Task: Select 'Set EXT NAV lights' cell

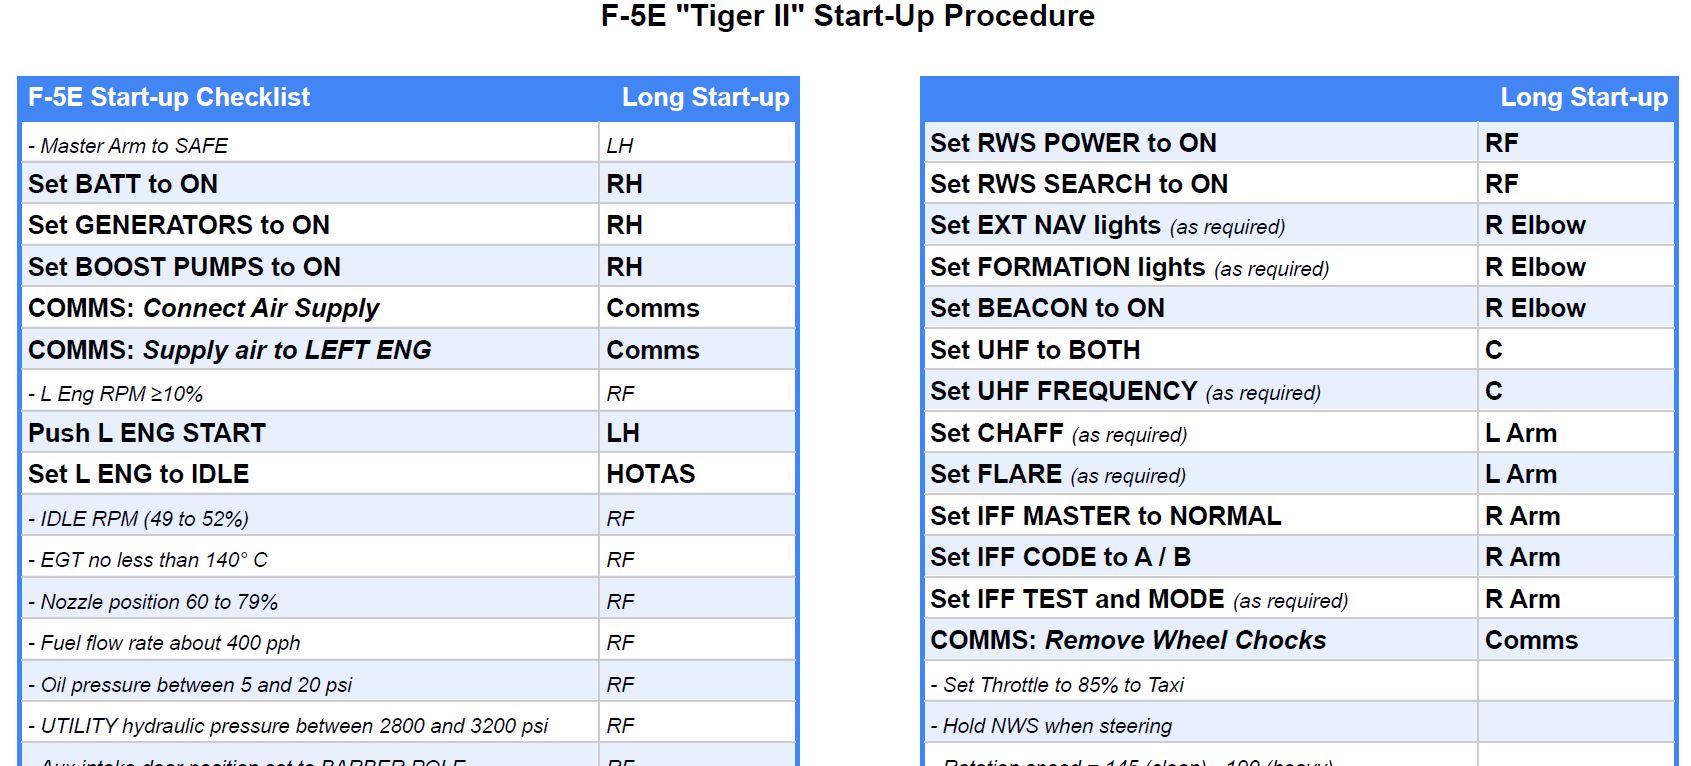Action: click(x=1107, y=226)
